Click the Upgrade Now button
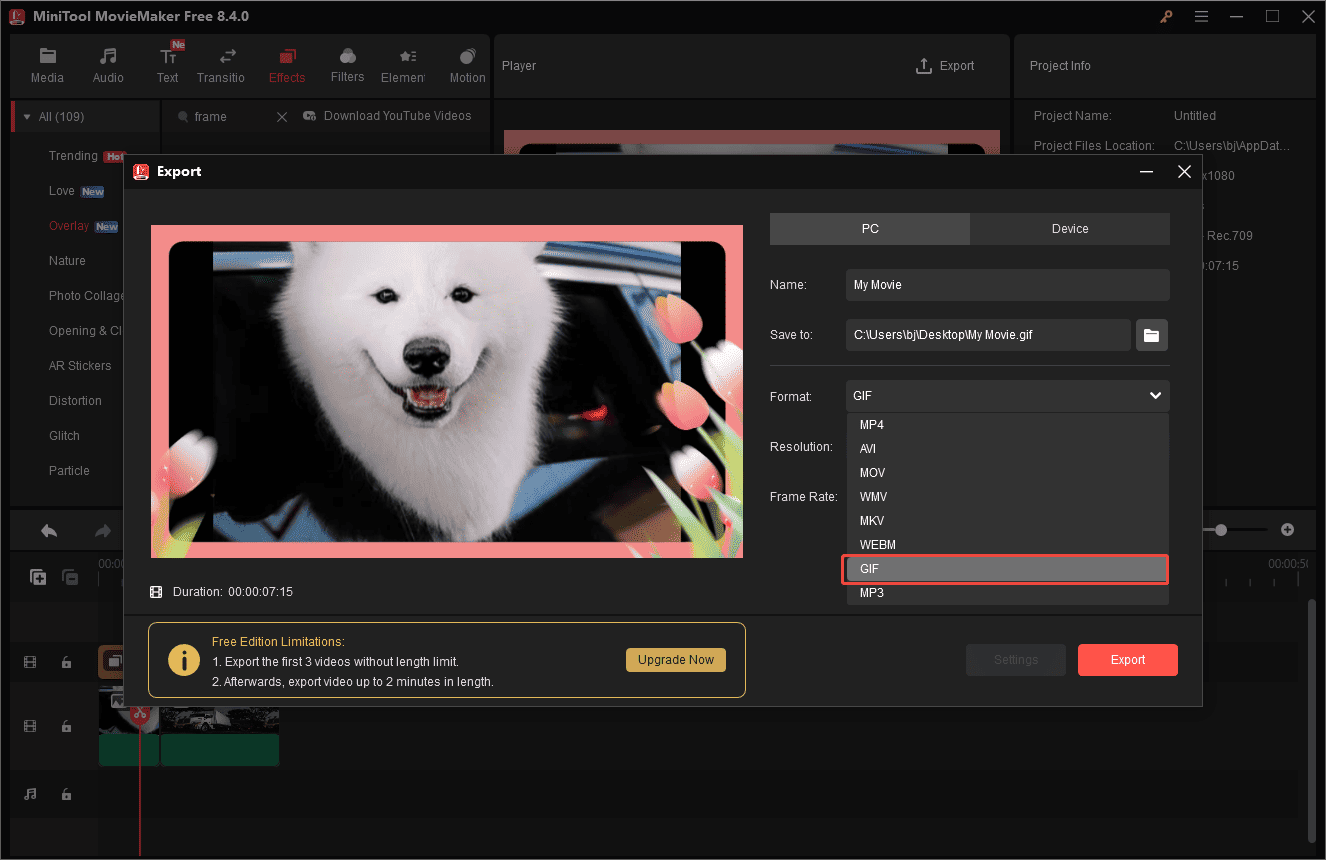This screenshot has height=860, width=1326. point(675,659)
